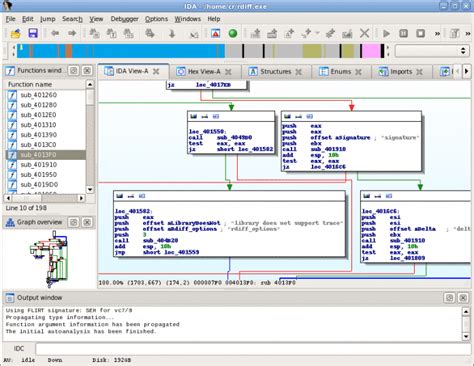Open the Options menu

(156, 19)
